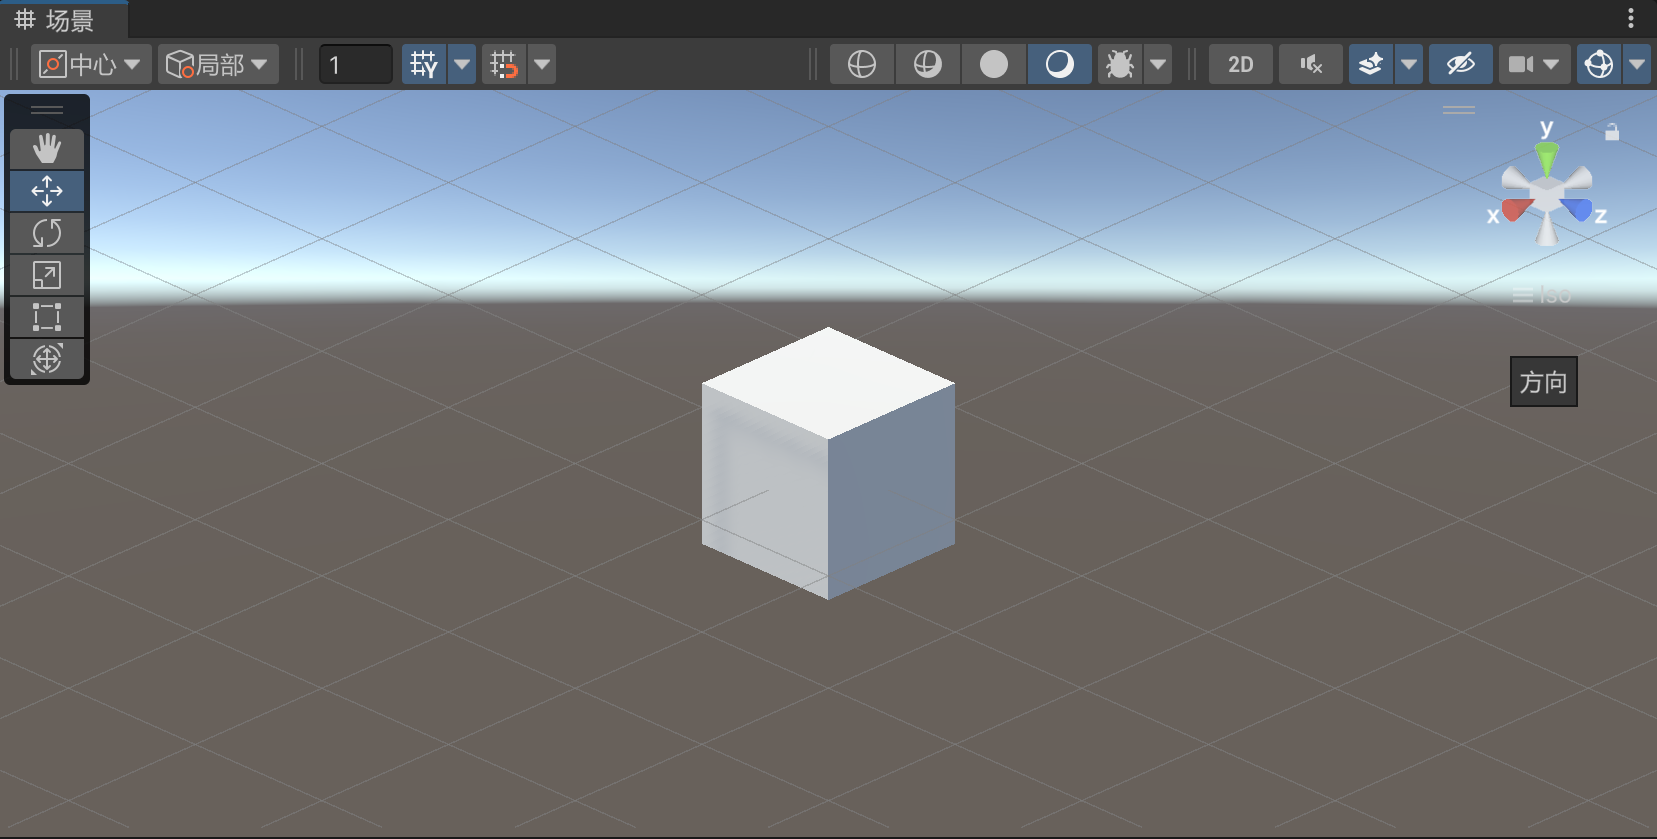Expand snap increment settings arrow
1657x839 pixels.
[x=542, y=64]
